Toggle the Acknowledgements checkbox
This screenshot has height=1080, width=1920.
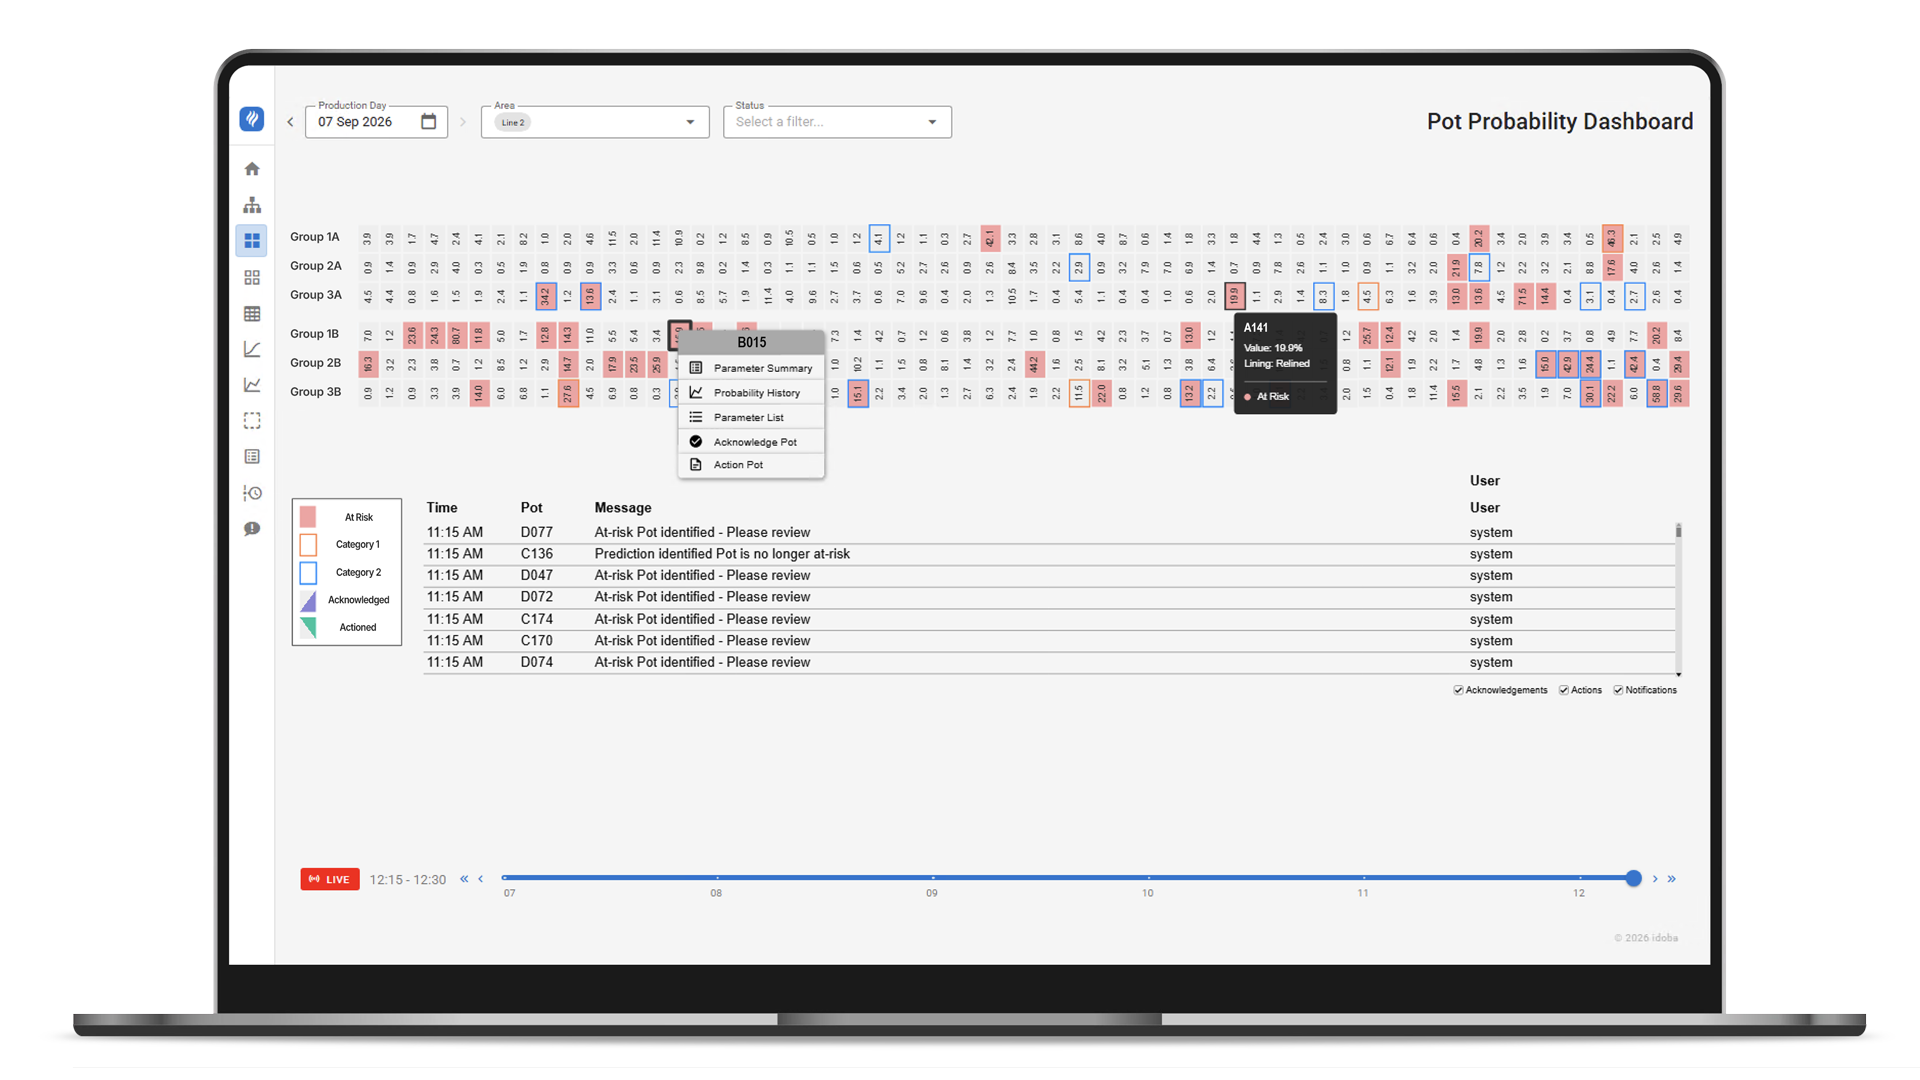tap(1458, 690)
